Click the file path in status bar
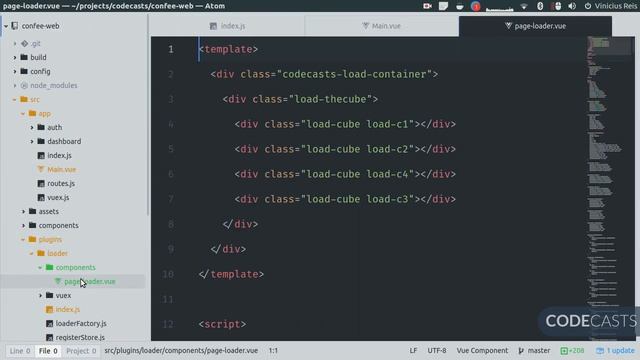The image size is (640, 360). click(181, 350)
